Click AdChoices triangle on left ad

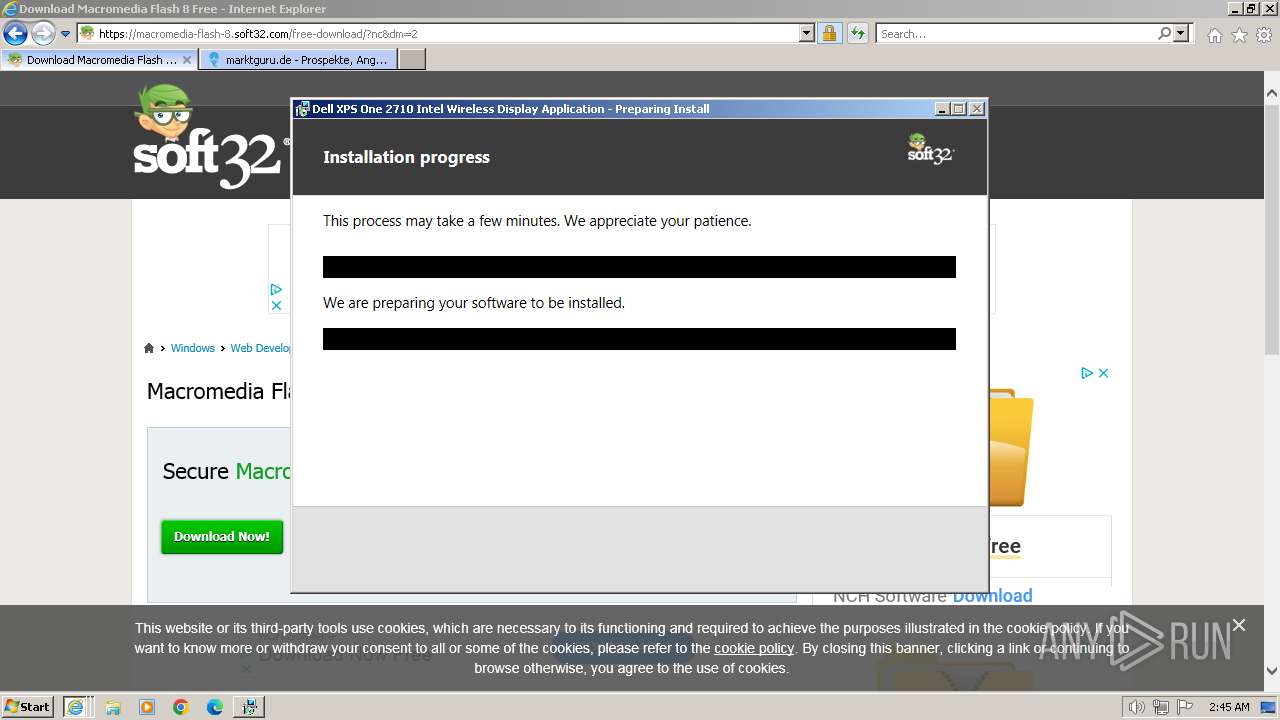click(x=277, y=290)
